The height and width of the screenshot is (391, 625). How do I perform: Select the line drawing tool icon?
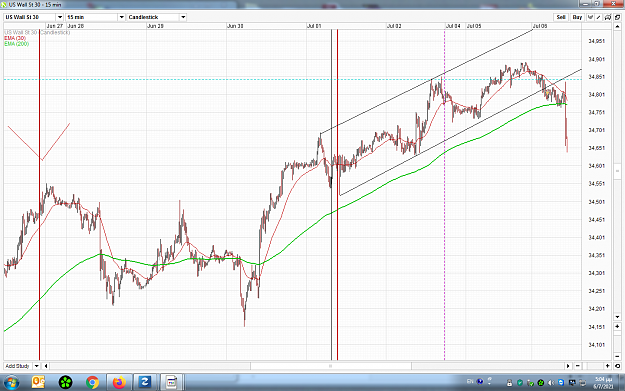click(x=599, y=17)
